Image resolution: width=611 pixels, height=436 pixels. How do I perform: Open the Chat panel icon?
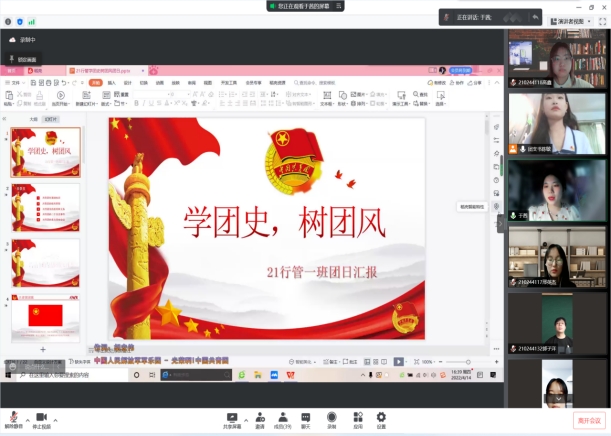[306, 417]
